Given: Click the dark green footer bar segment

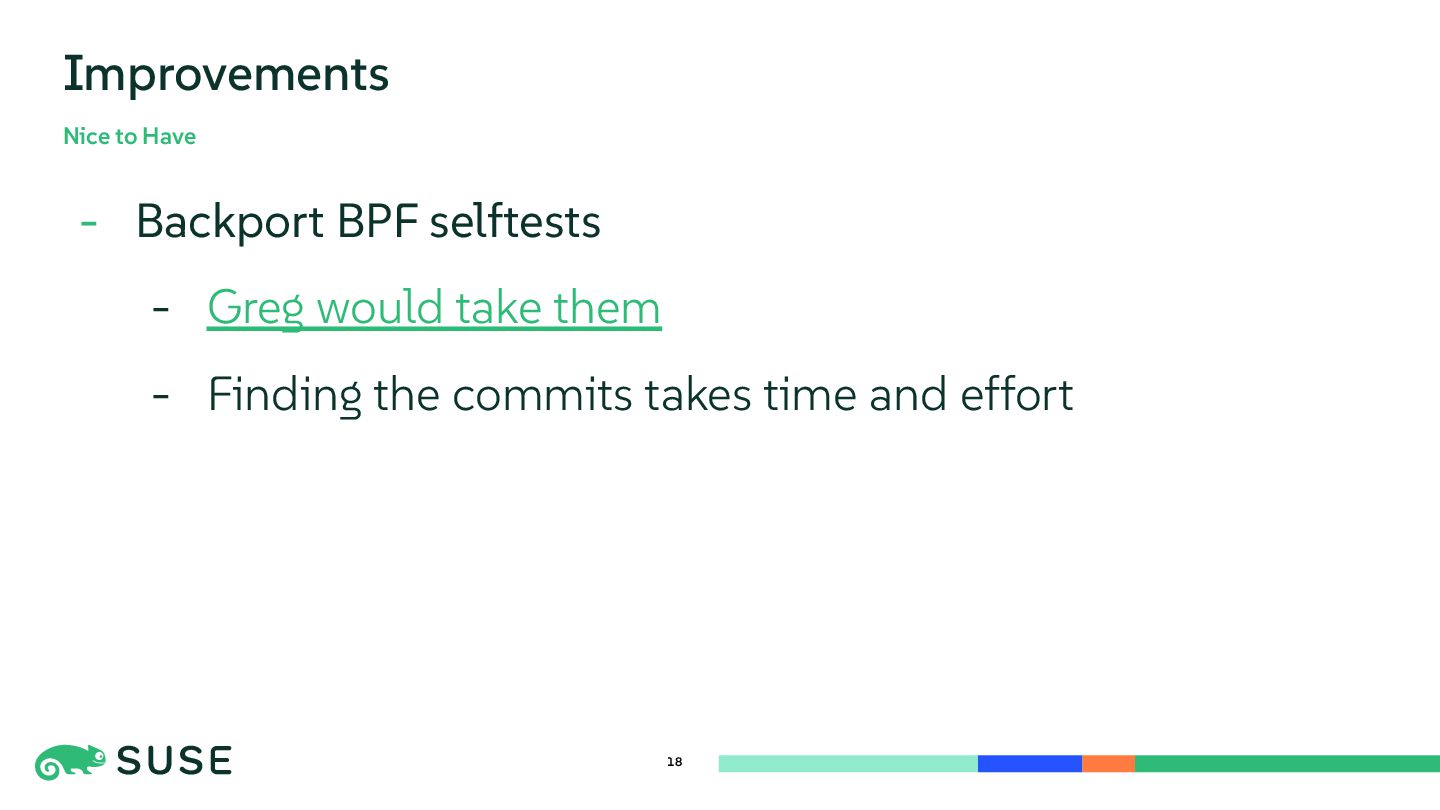Looking at the screenshot, I should [1287, 764].
